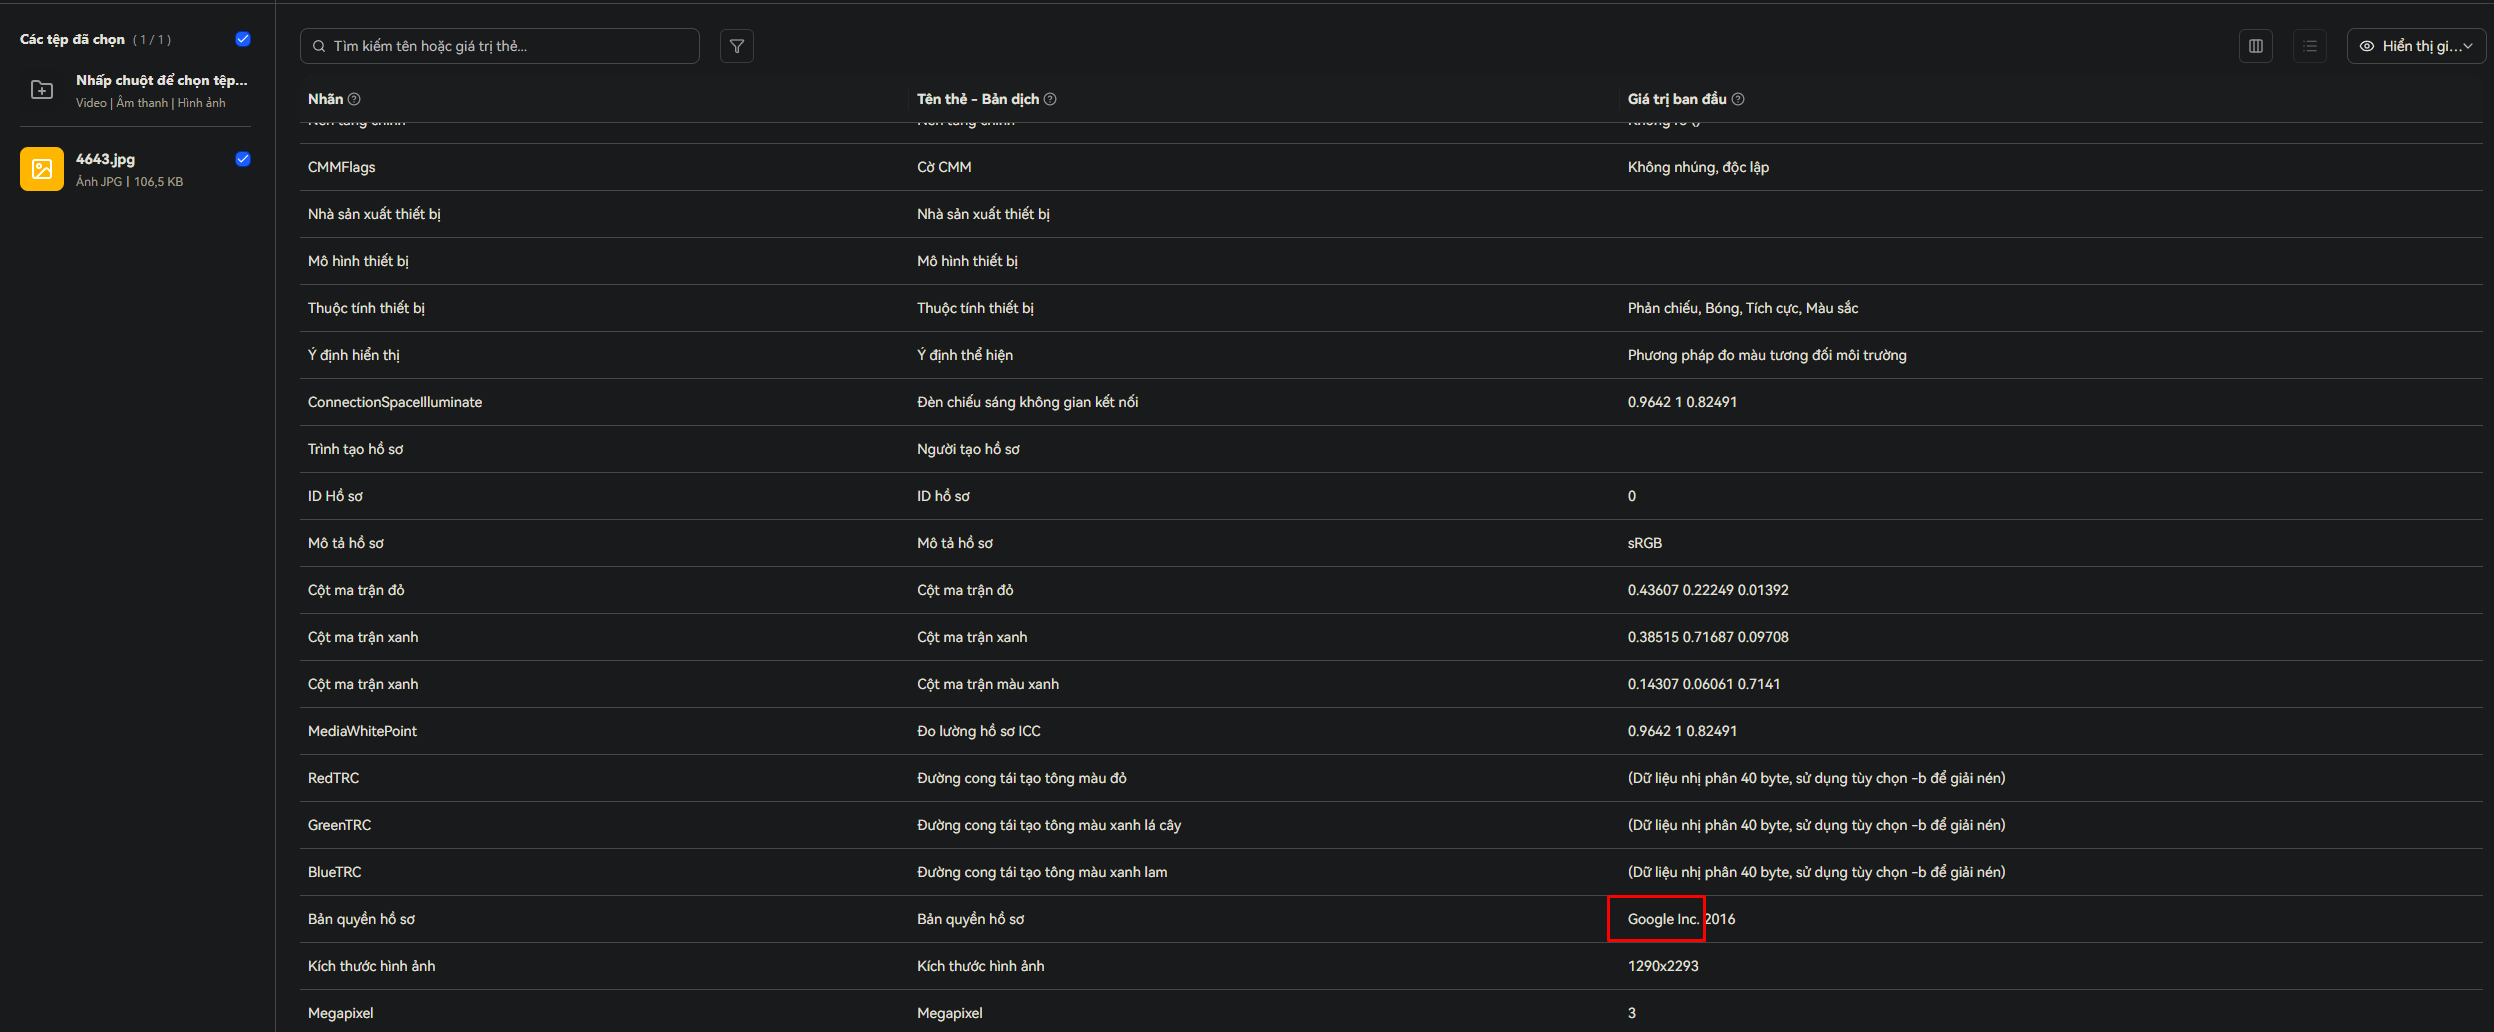Click the Megapixel label cell

pos(341,1013)
